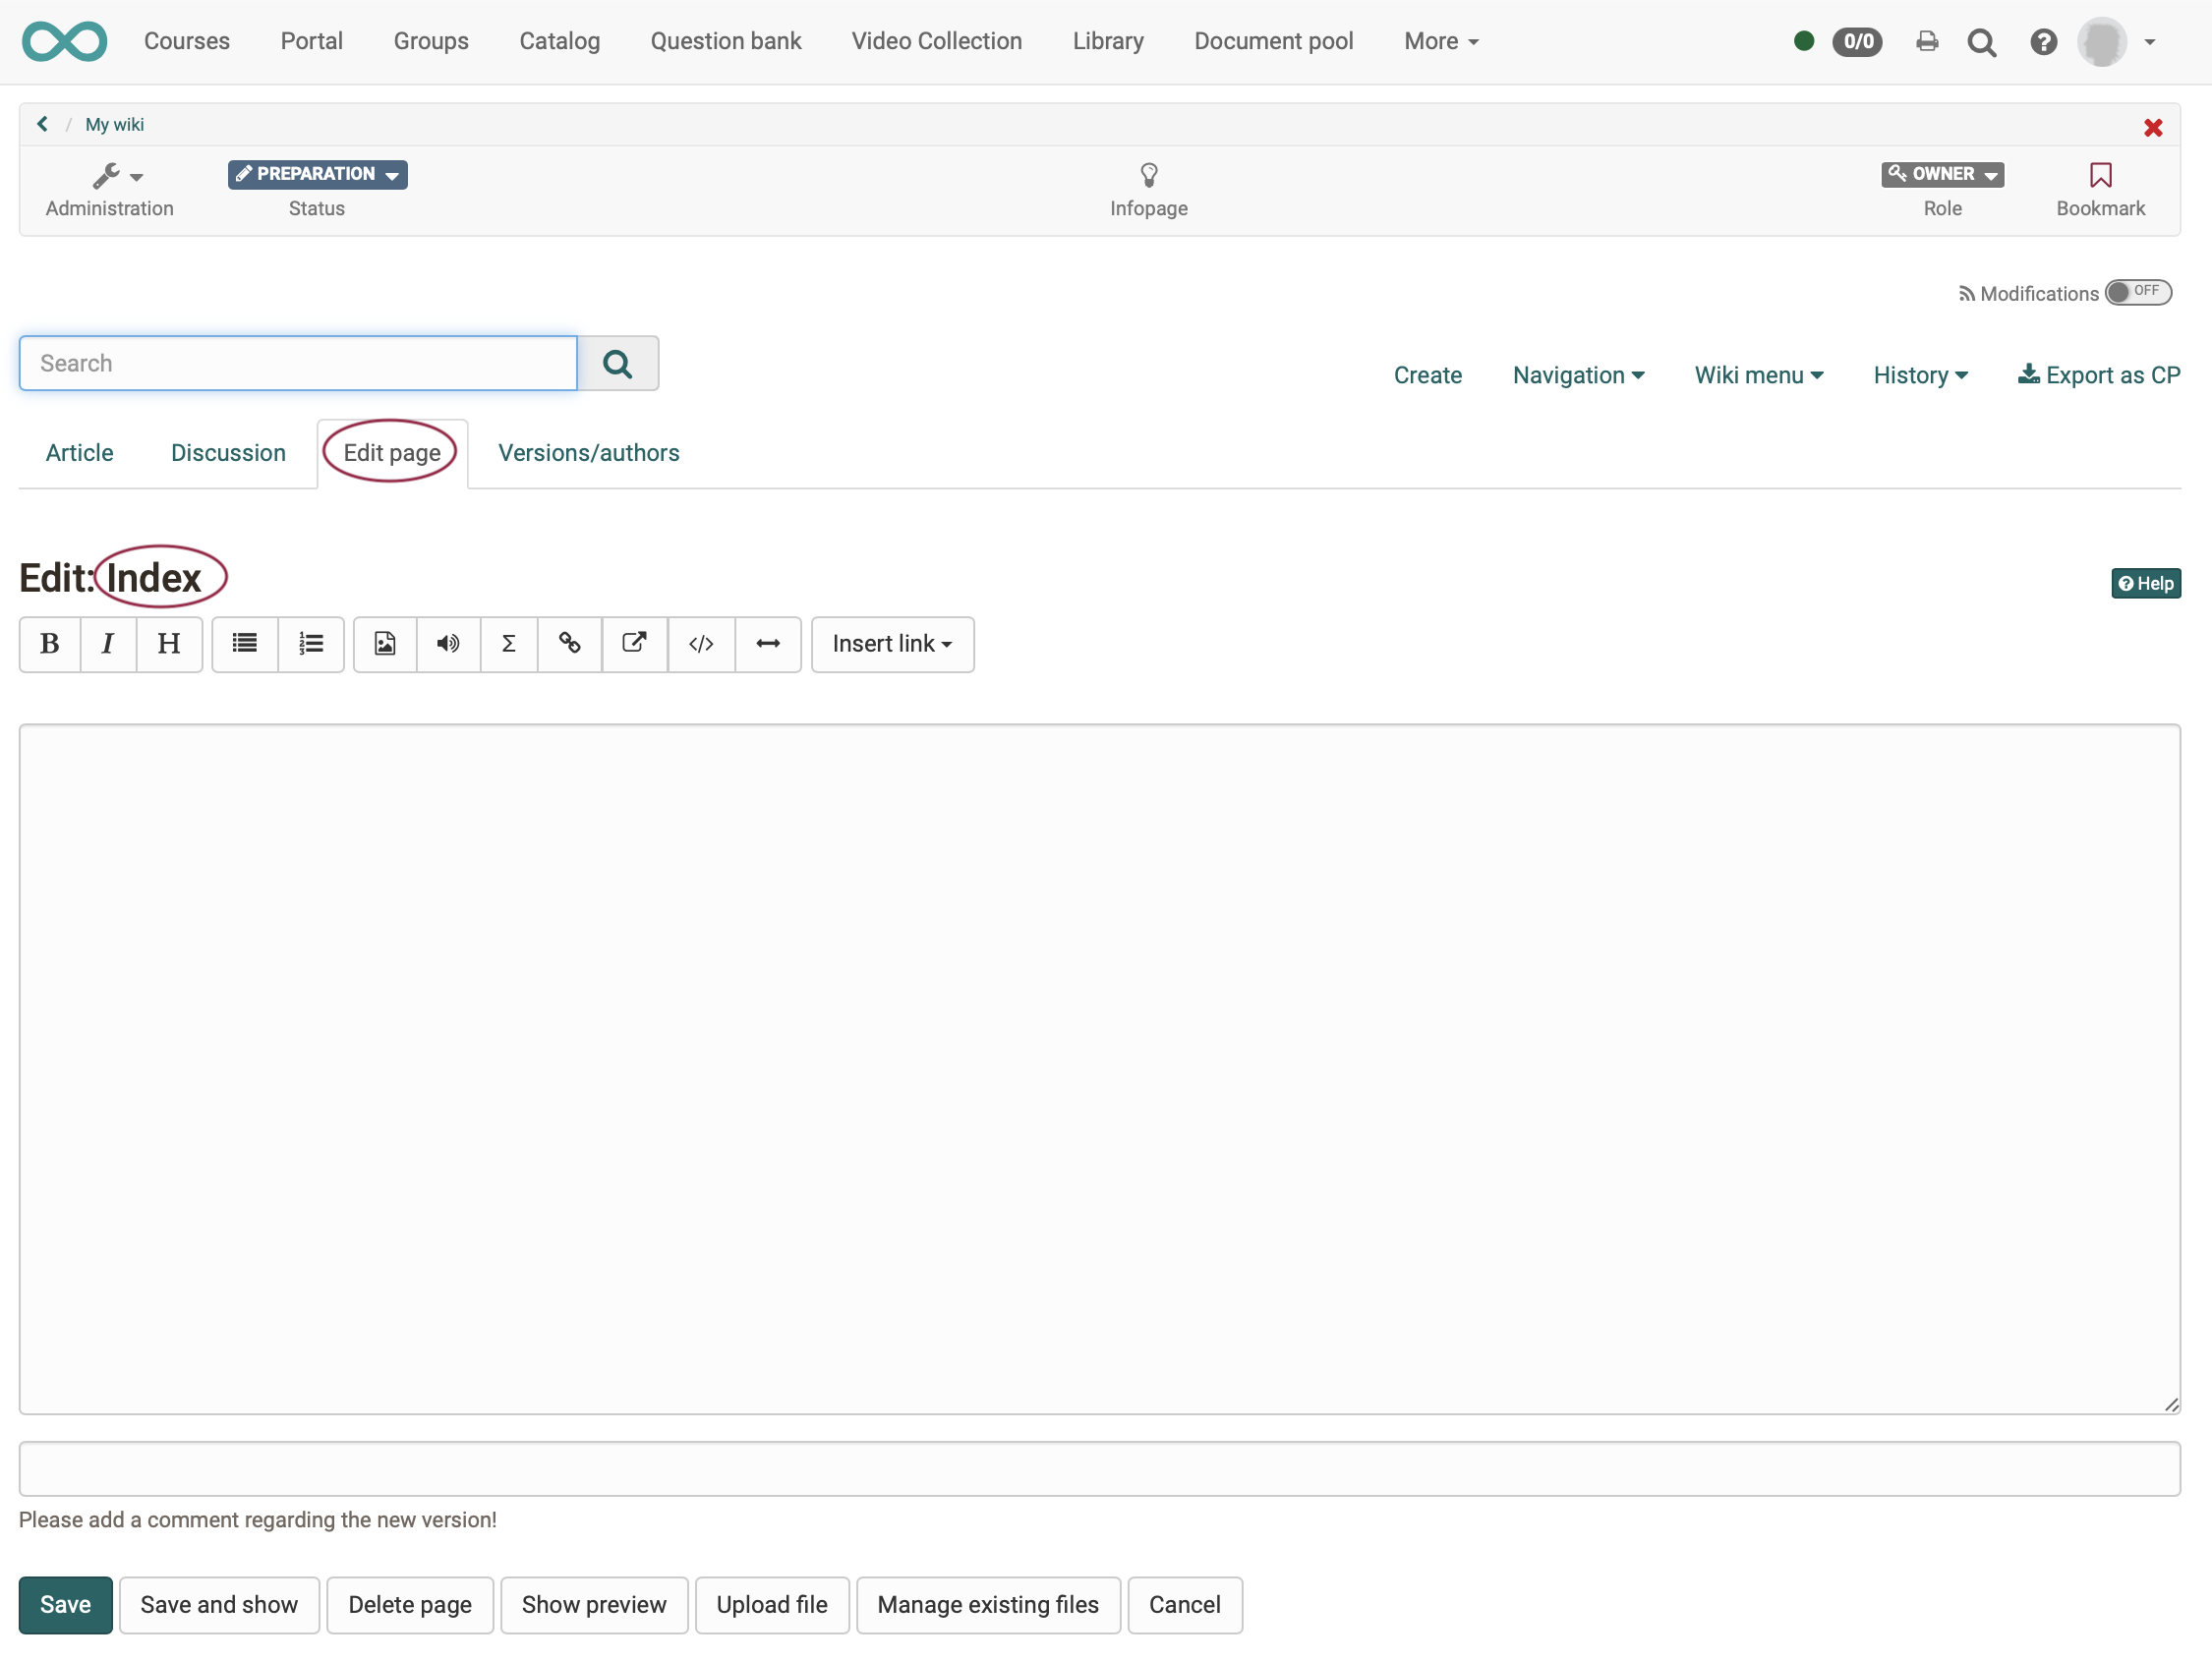Click the insert image icon

click(385, 644)
